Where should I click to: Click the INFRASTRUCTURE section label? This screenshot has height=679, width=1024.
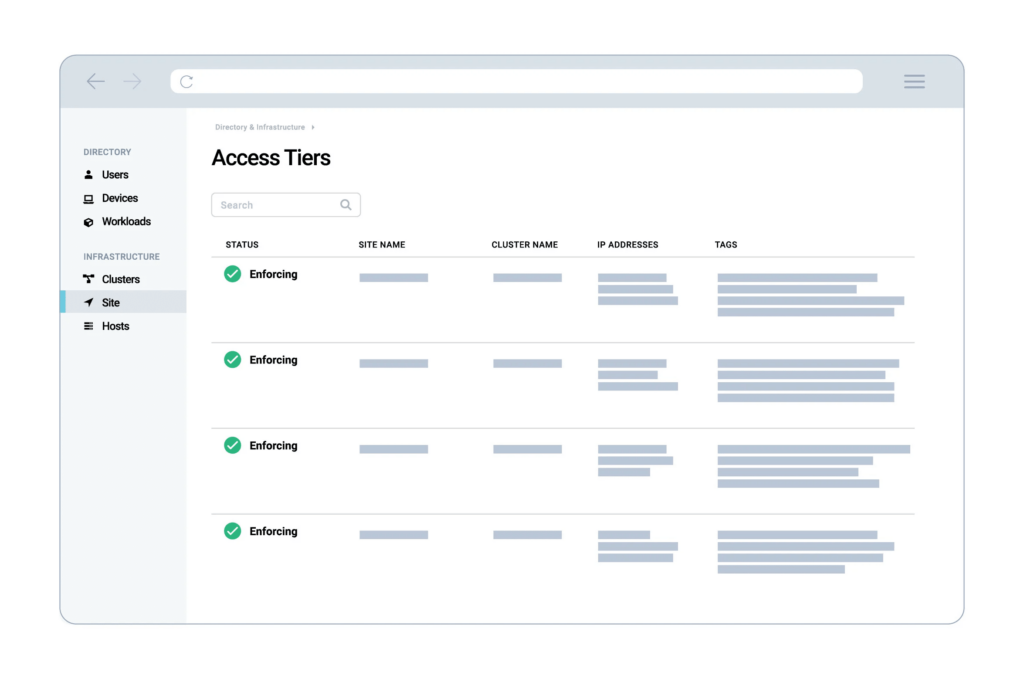tap(121, 257)
